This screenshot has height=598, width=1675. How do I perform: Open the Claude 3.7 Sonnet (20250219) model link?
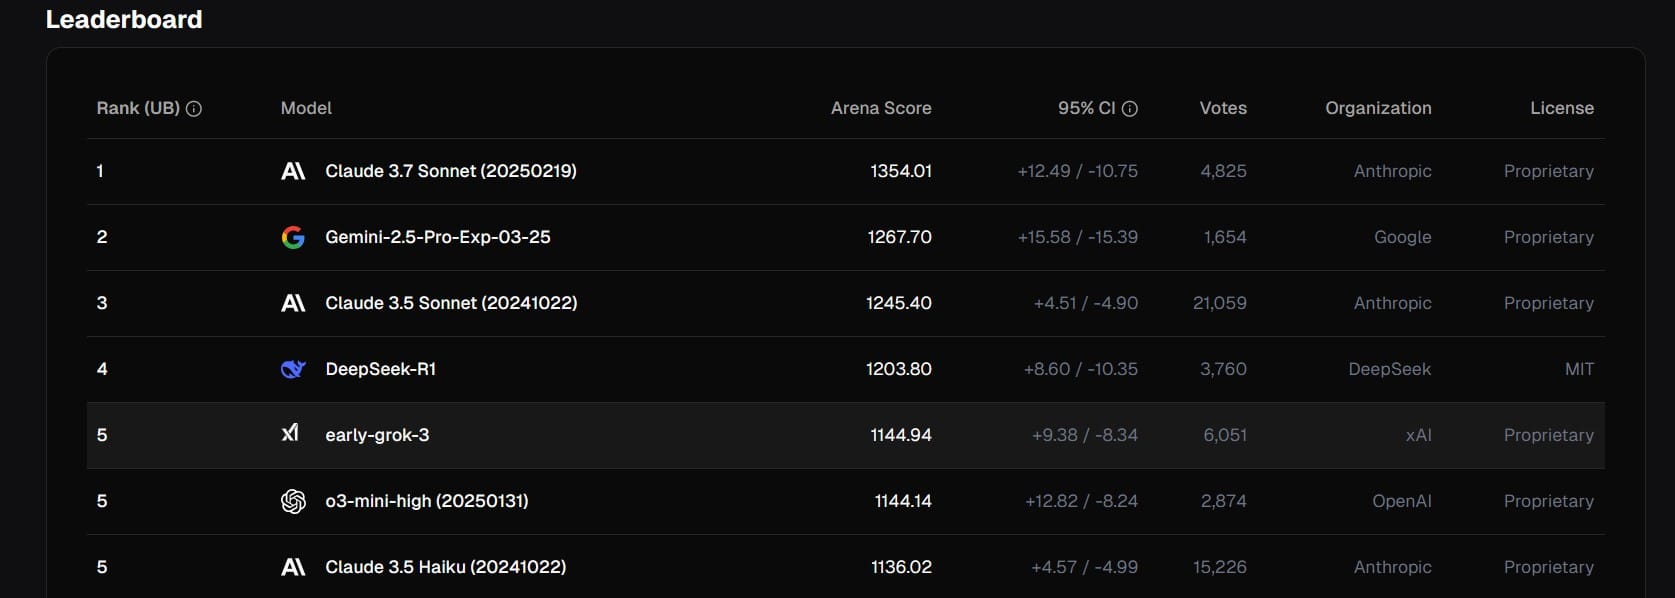(x=451, y=171)
